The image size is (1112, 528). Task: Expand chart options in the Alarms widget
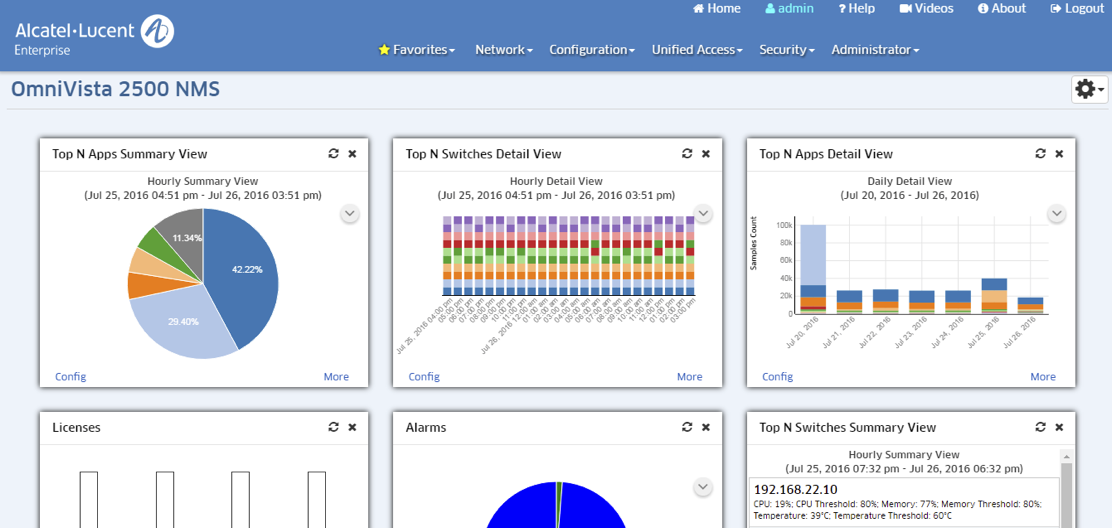703,487
